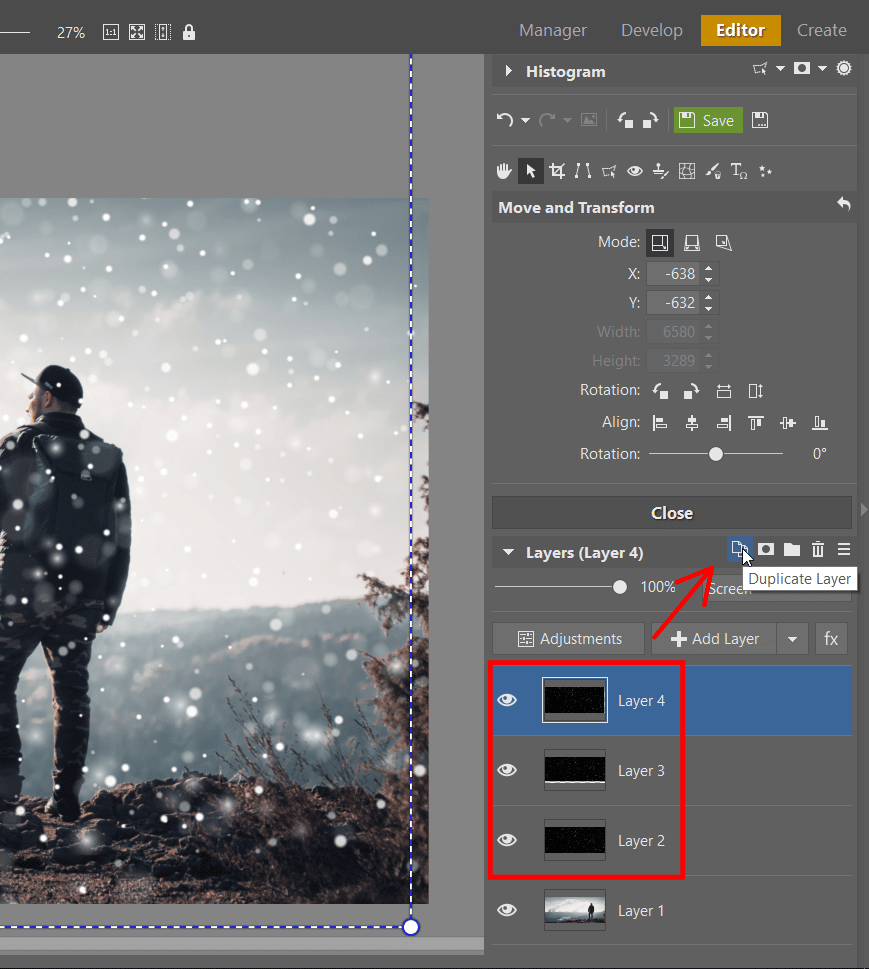Viewport: 869px width, 969px height.
Task: Select the Paintbrush and Fill tool
Action: click(713, 171)
